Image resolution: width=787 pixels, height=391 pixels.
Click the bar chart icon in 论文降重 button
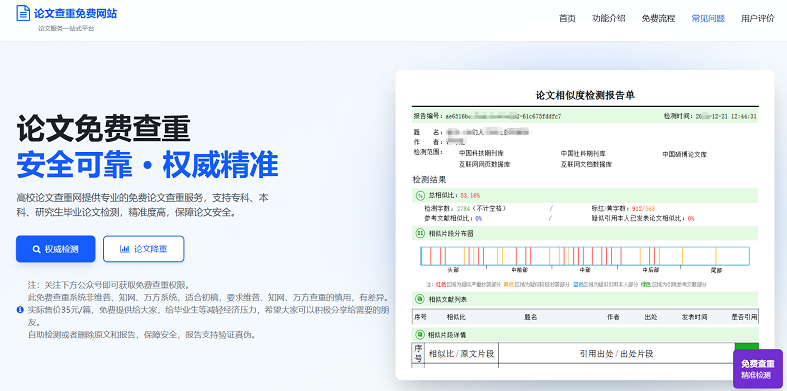[x=124, y=249]
